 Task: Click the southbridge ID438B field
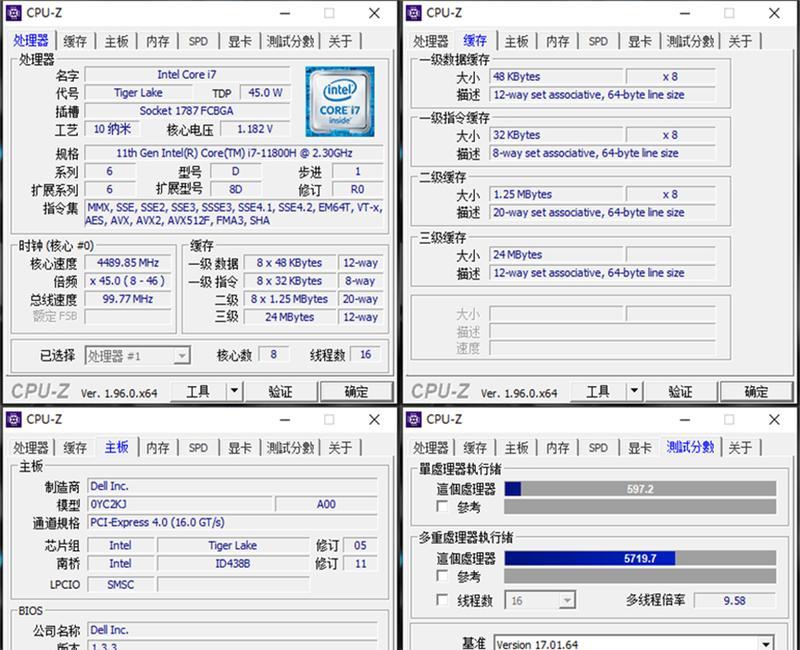point(233,564)
